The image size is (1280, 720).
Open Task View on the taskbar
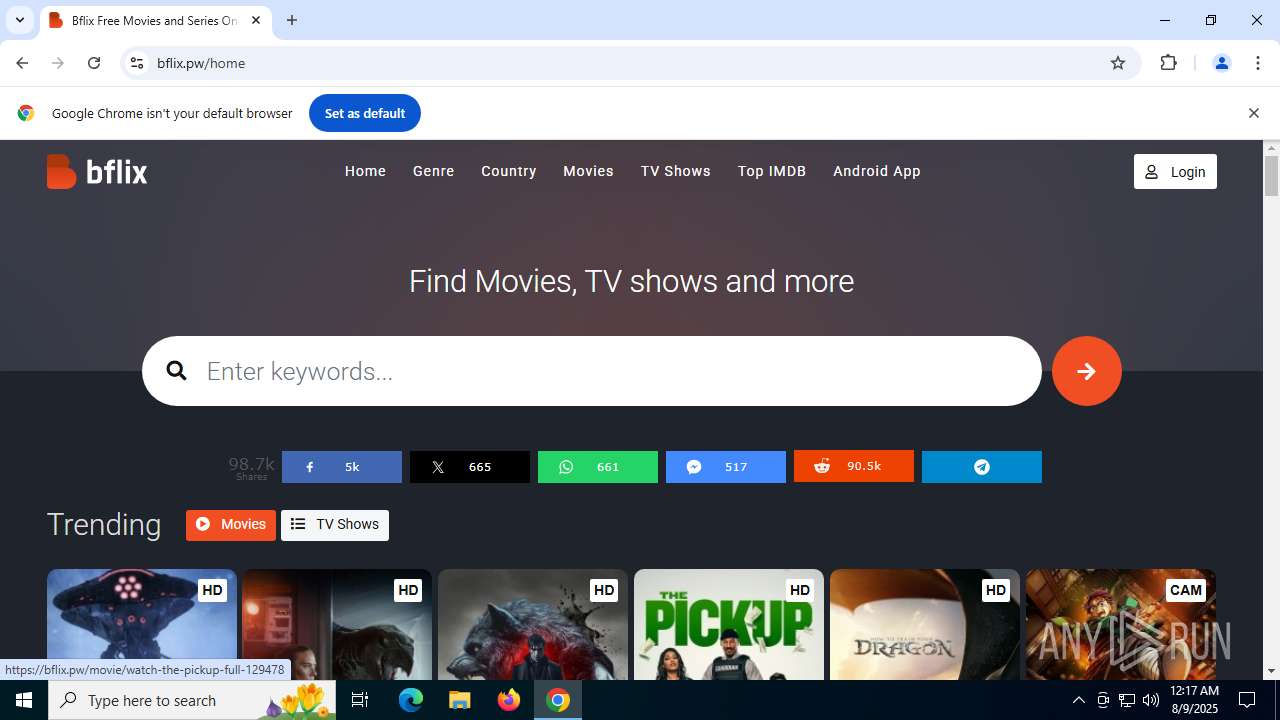pos(360,700)
